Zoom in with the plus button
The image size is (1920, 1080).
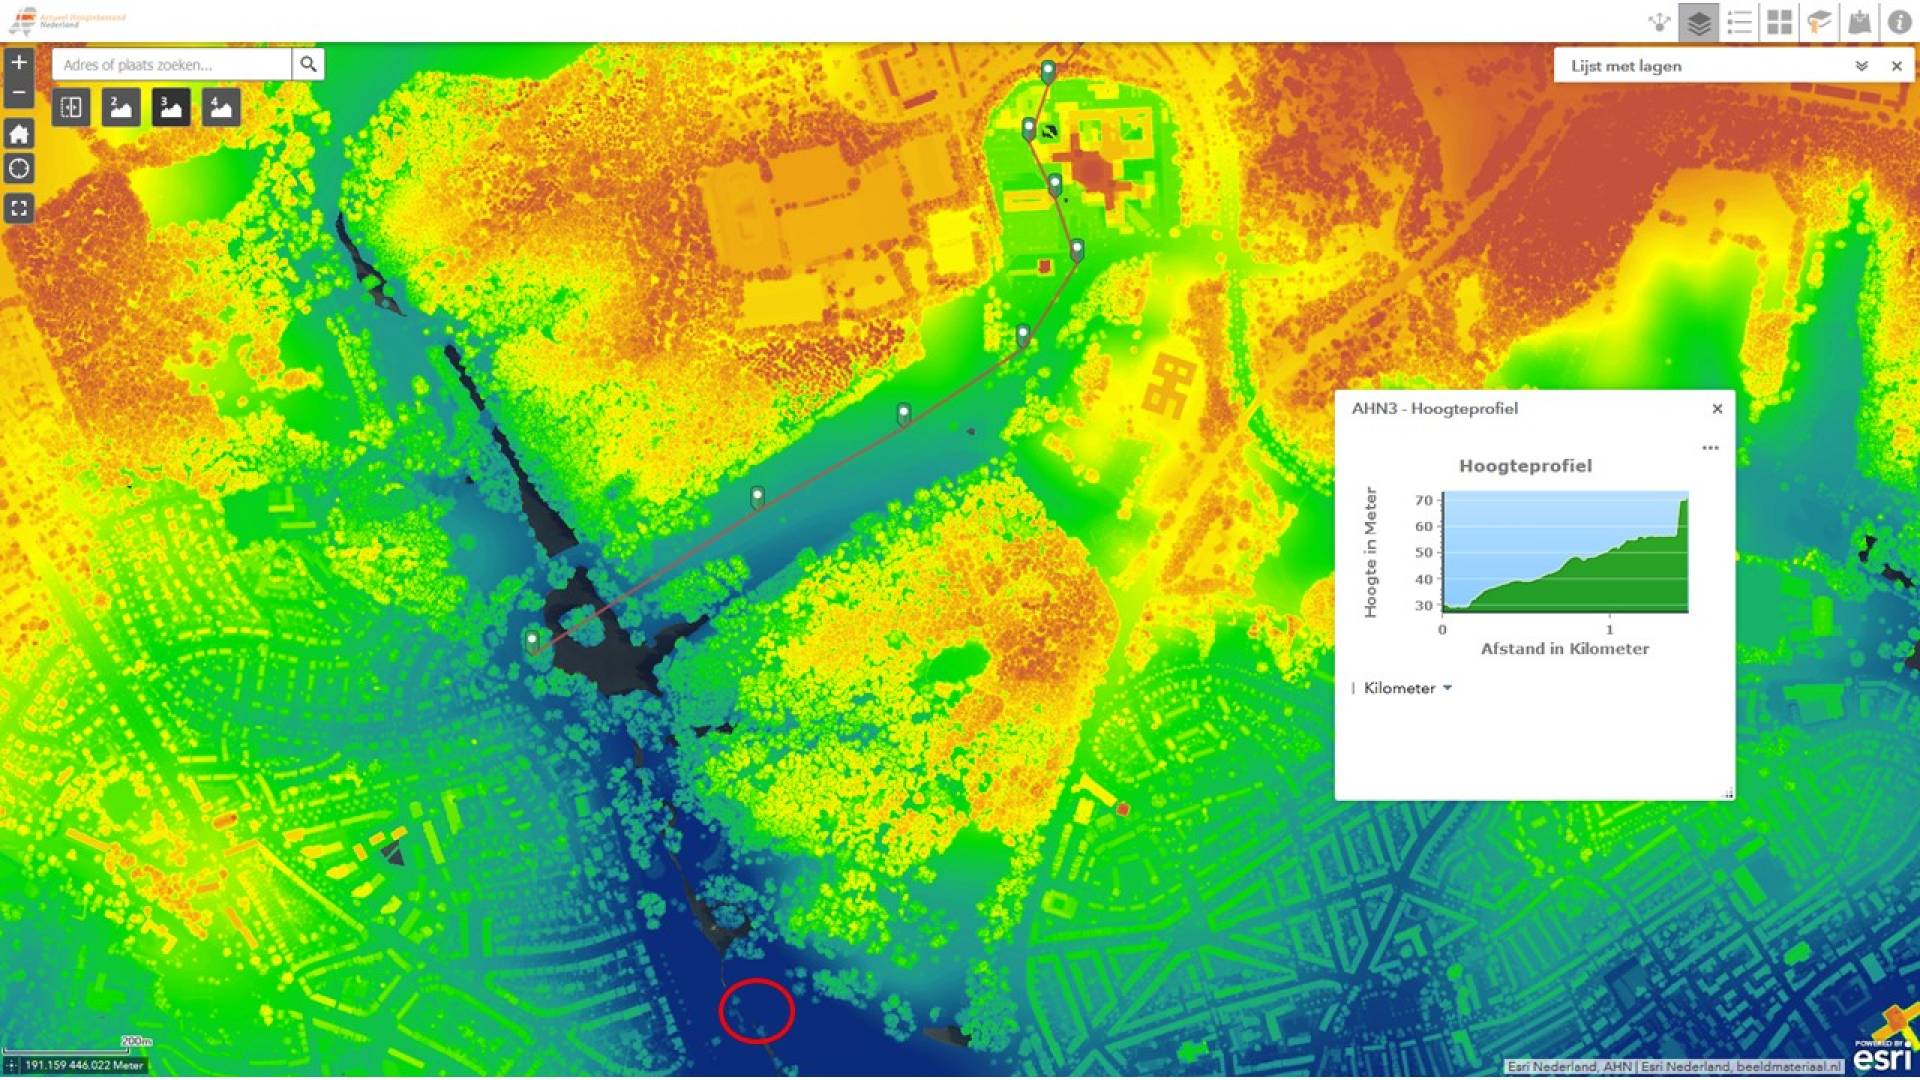(19, 62)
